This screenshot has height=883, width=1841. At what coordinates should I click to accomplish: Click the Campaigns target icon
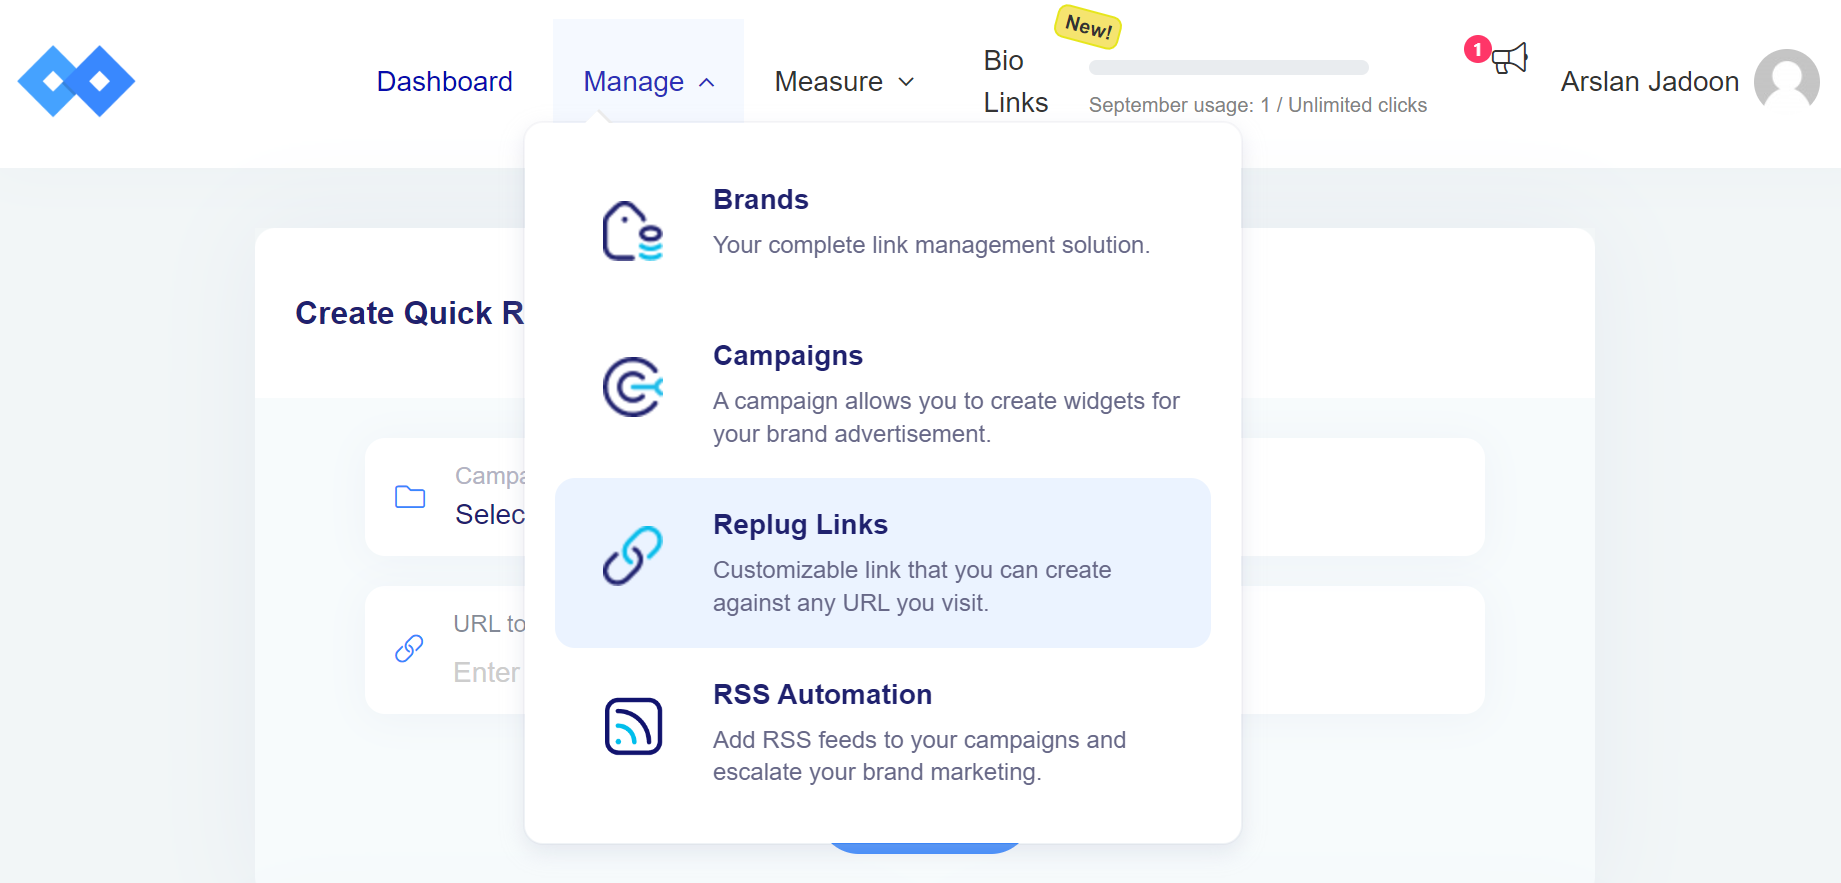pyautogui.click(x=633, y=387)
